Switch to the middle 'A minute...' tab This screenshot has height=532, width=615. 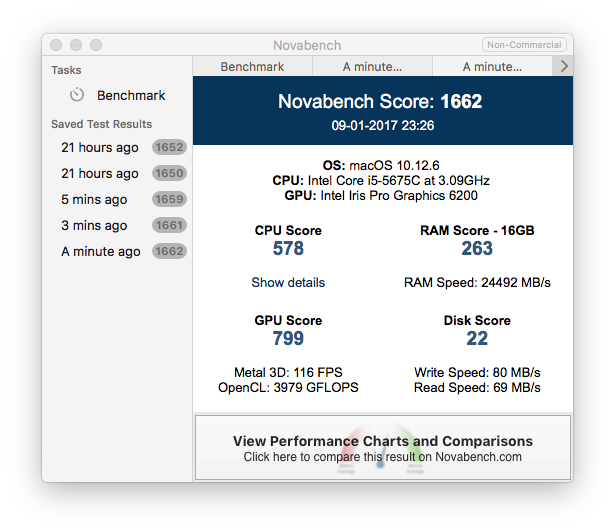coord(372,66)
